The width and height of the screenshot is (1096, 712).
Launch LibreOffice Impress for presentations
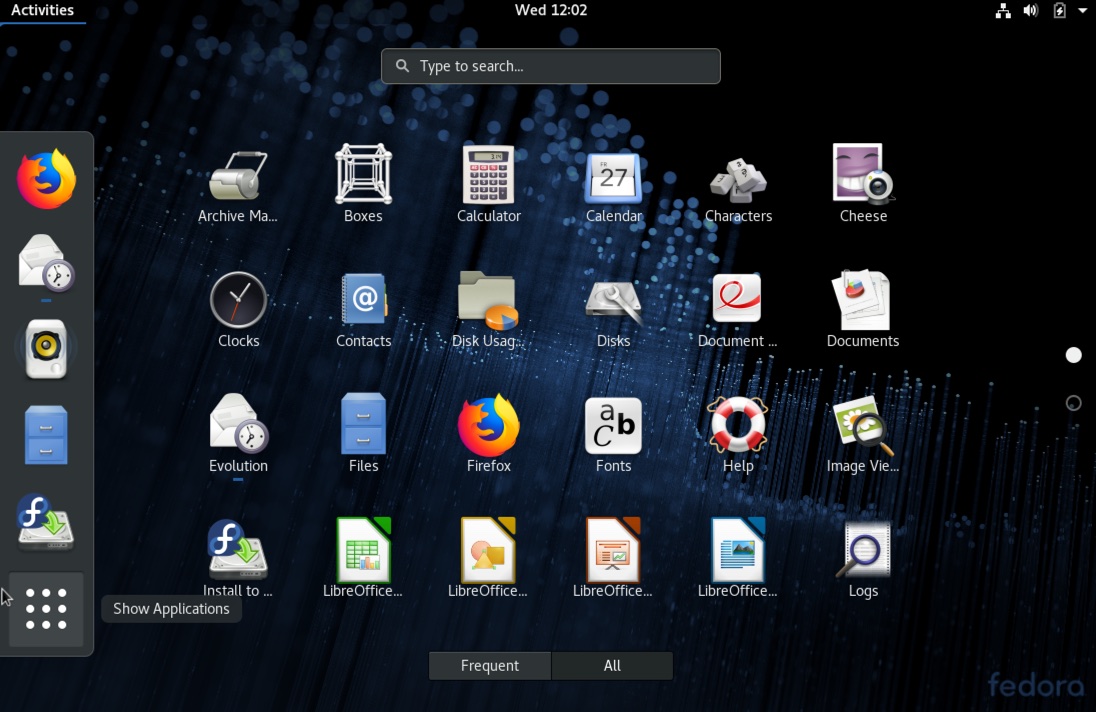pyautogui.click(x=613, y=550)
